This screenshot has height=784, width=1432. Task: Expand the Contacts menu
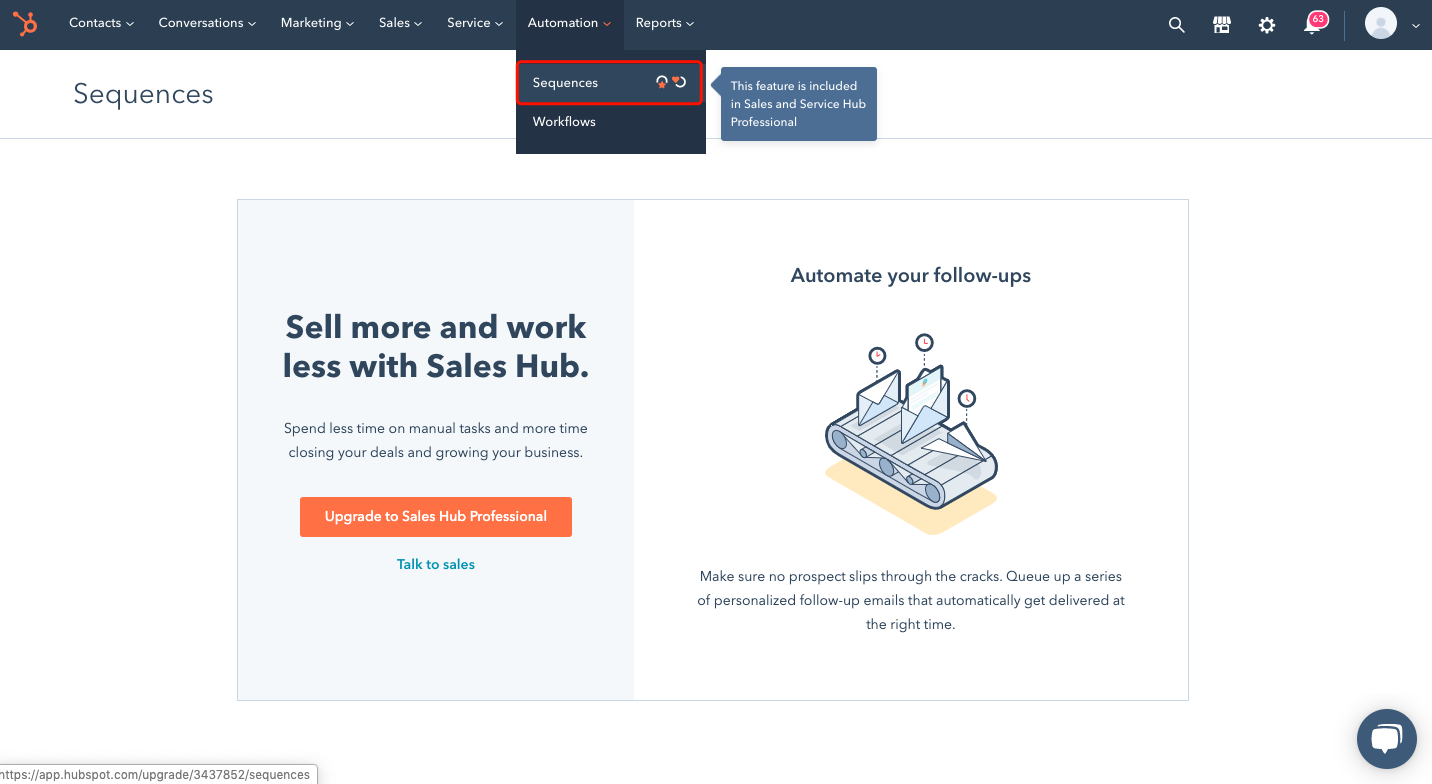coord(101,23)
